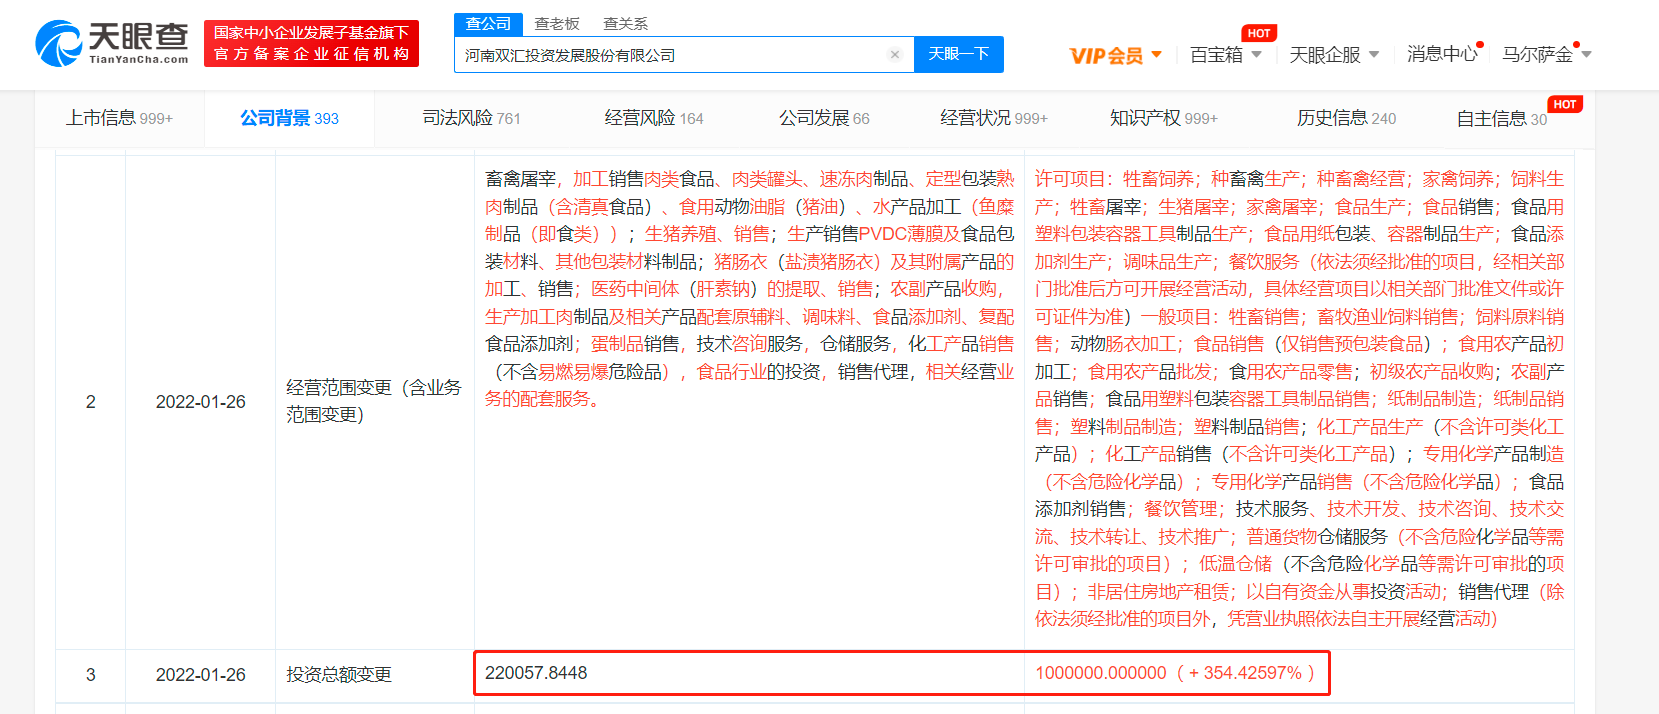This screenshot has width=1659, height=714.
Task: Switch to the 查关系 search tab
Action: tap(626, 23)
